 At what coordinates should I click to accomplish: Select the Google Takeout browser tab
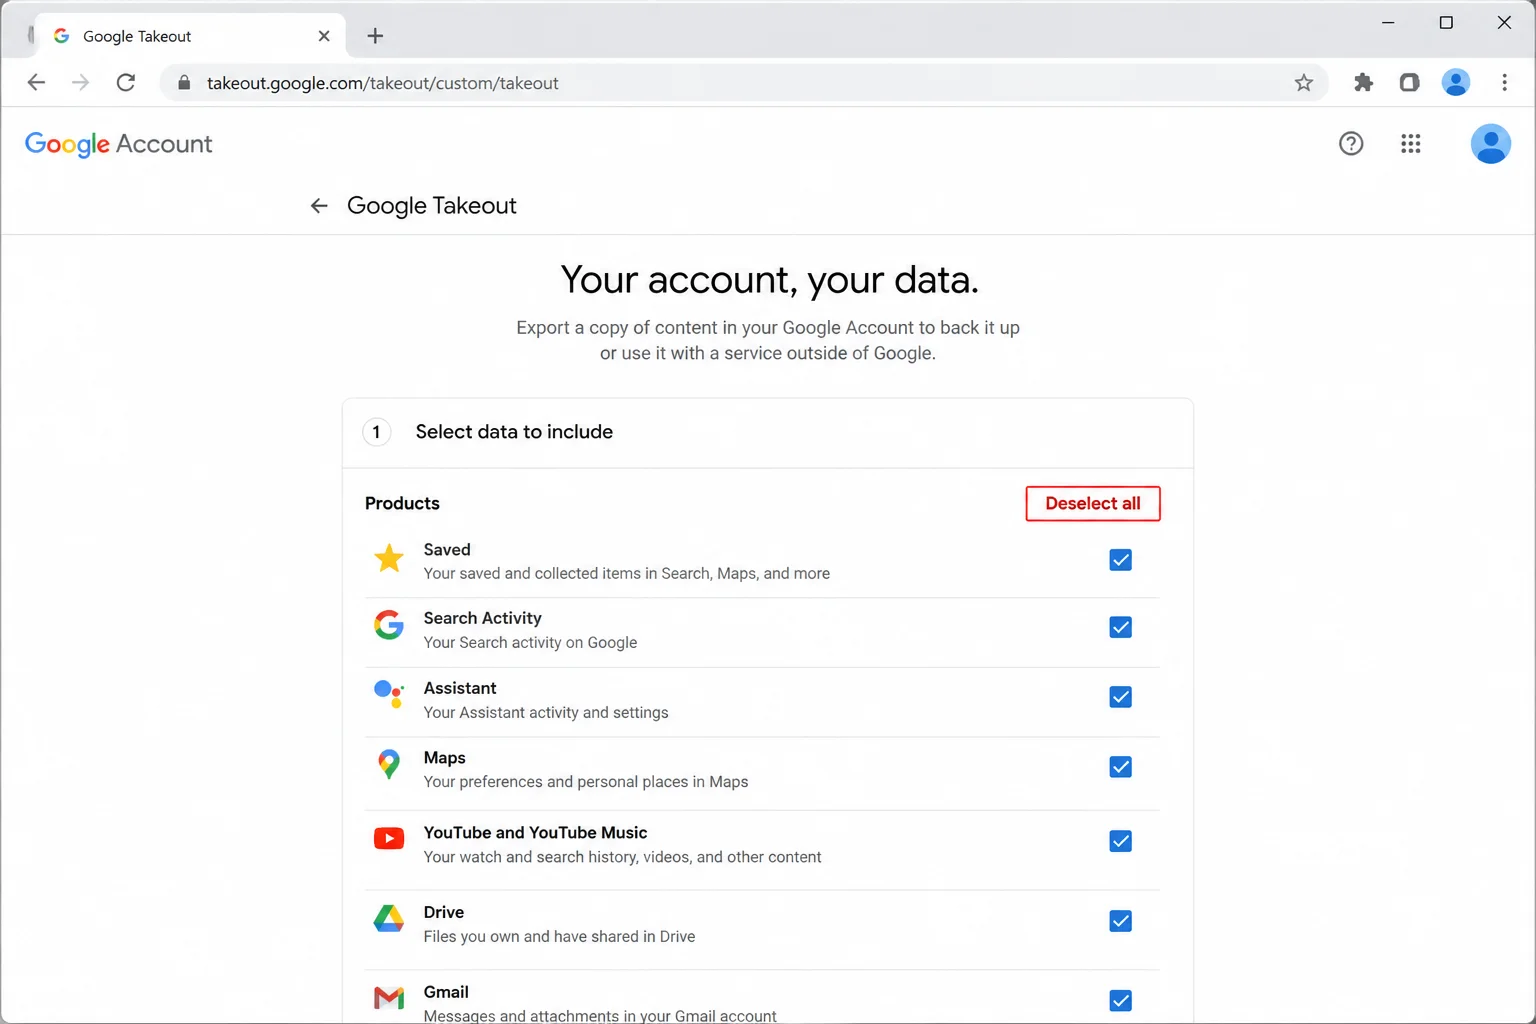tap(190, 36)
